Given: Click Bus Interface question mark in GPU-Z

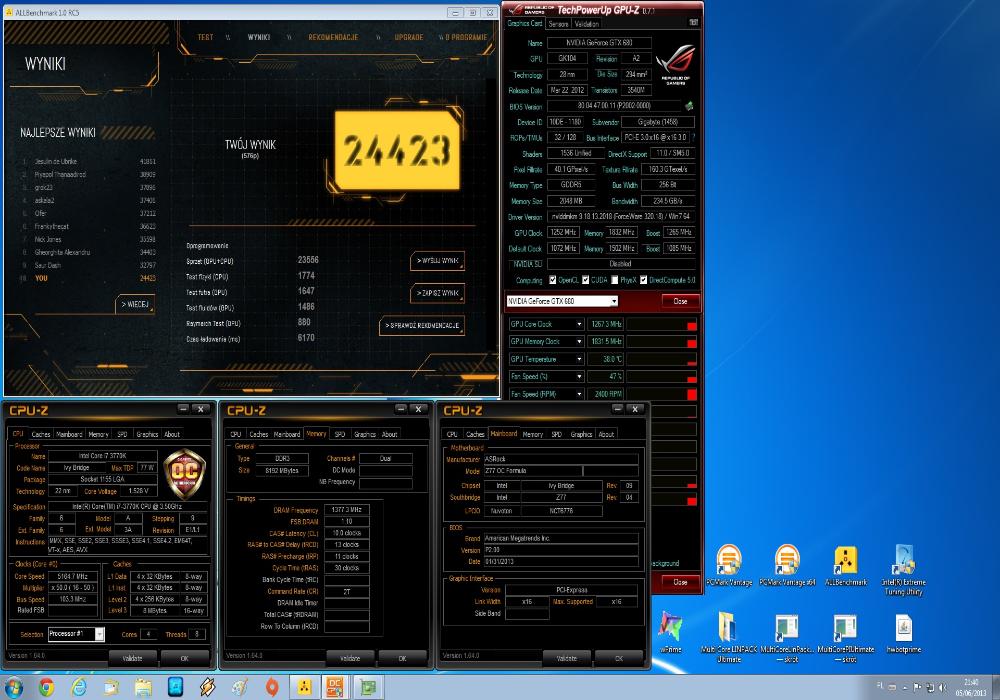Looking at the screenshot, I should (694, 137).
